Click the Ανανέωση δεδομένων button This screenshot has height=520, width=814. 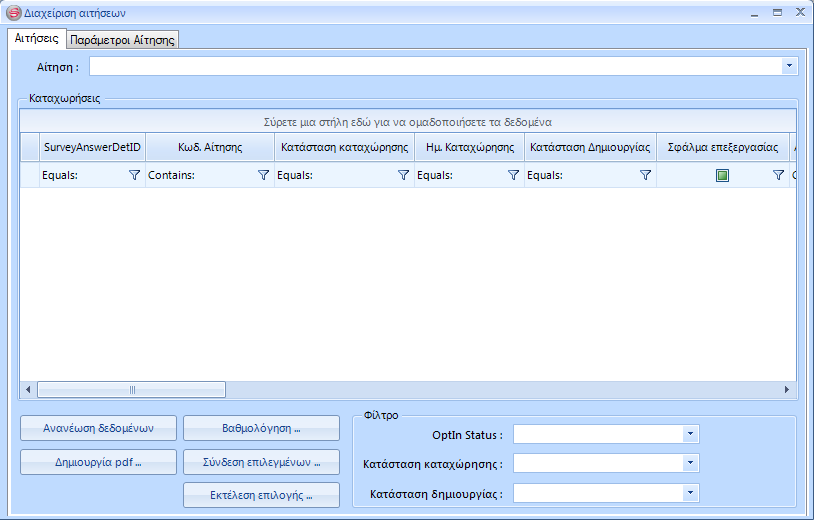[x=98, y=428]
